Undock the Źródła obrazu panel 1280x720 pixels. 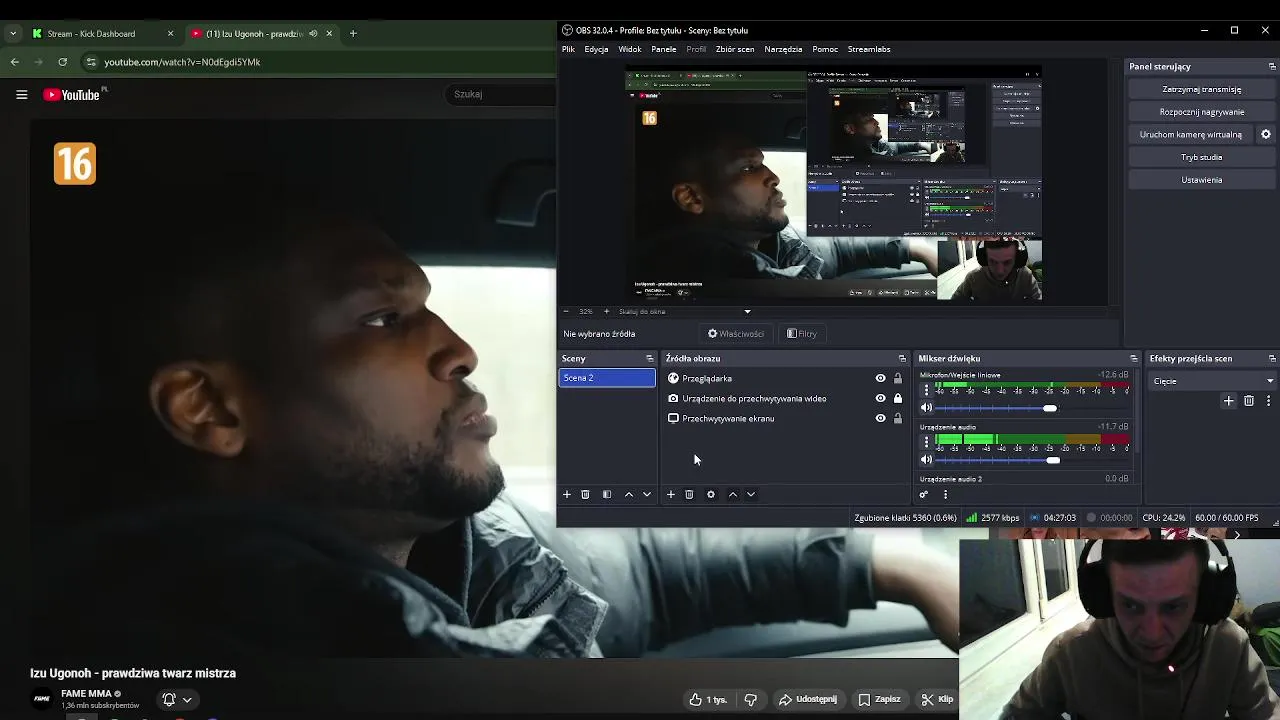902,358
